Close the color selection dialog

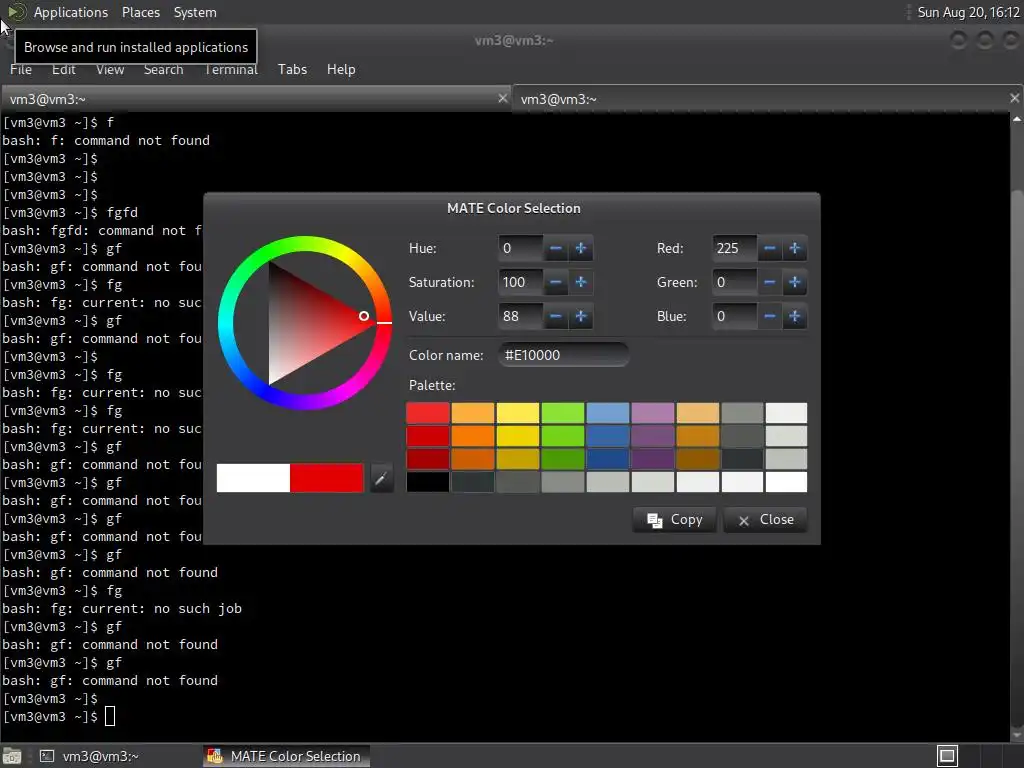(x=765, y=520)
